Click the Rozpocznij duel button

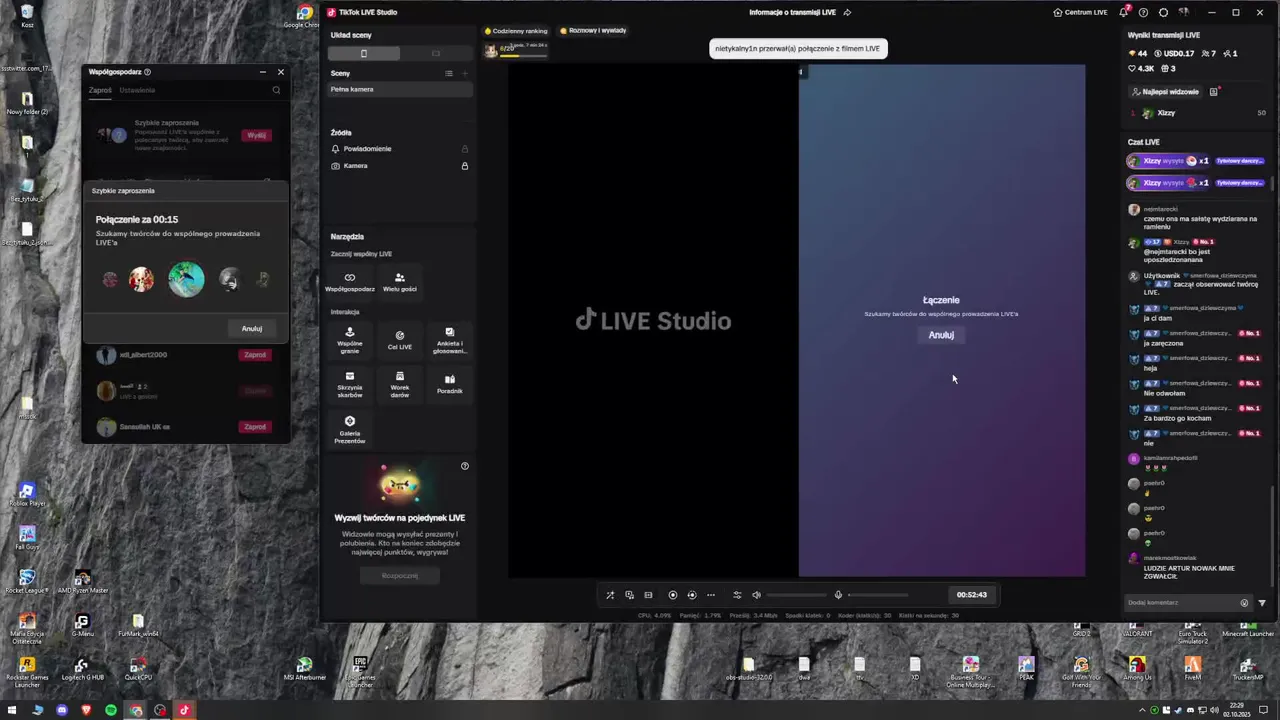tap(400, 576)
